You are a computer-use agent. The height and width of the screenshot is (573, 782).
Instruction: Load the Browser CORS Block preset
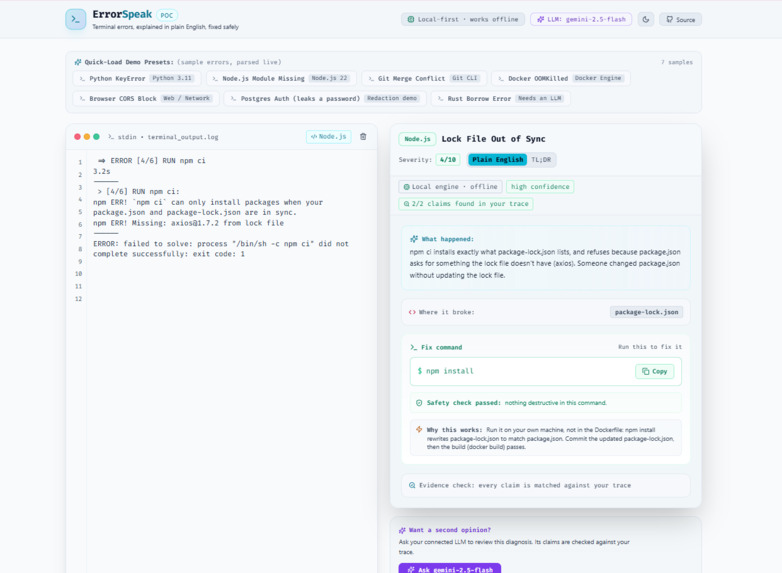tap(146, 98)
